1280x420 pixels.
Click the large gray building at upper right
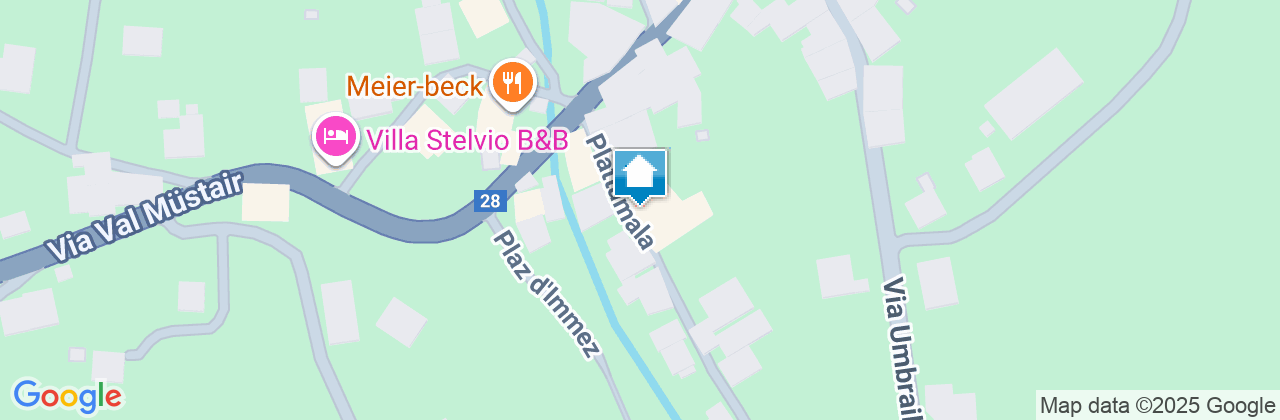(x=1033, y=92)
